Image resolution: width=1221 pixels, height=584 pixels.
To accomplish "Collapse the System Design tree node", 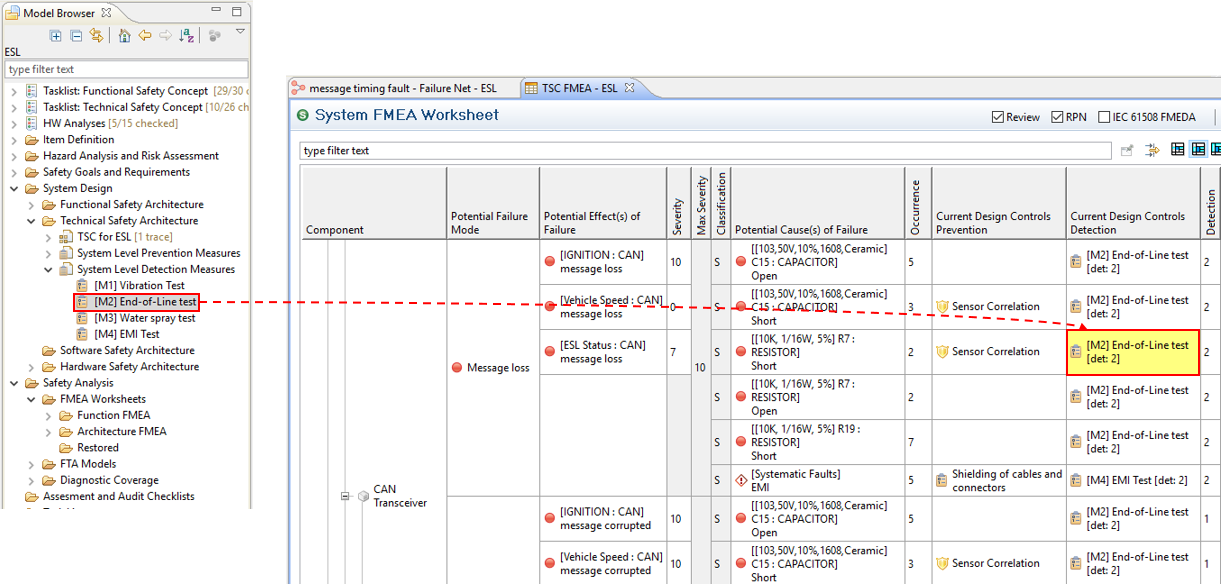I will pyautogui.click(x=14, y=188).
